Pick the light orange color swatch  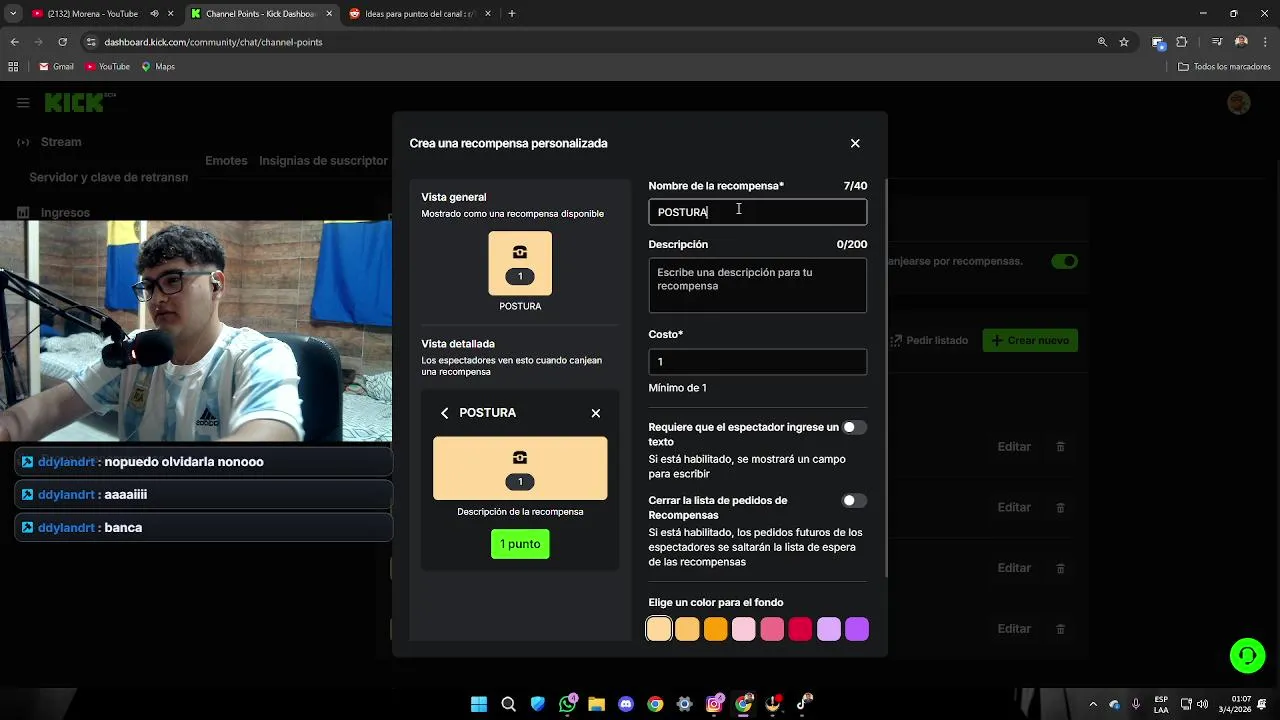click(687, 629)
